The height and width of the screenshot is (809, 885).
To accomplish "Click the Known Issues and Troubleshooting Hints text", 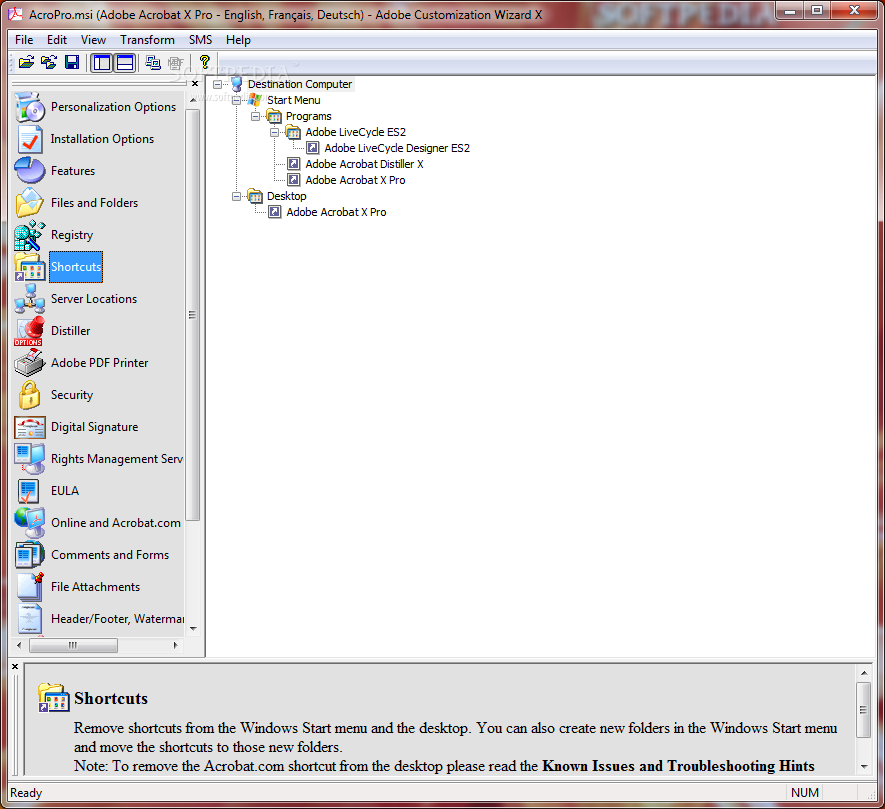I will [678, 766].
